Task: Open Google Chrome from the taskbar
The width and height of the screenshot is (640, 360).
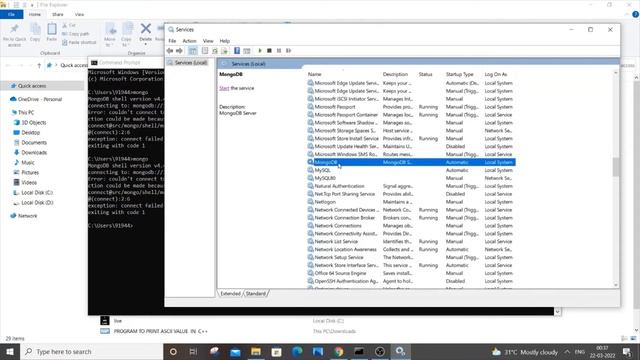Action: 339,351
